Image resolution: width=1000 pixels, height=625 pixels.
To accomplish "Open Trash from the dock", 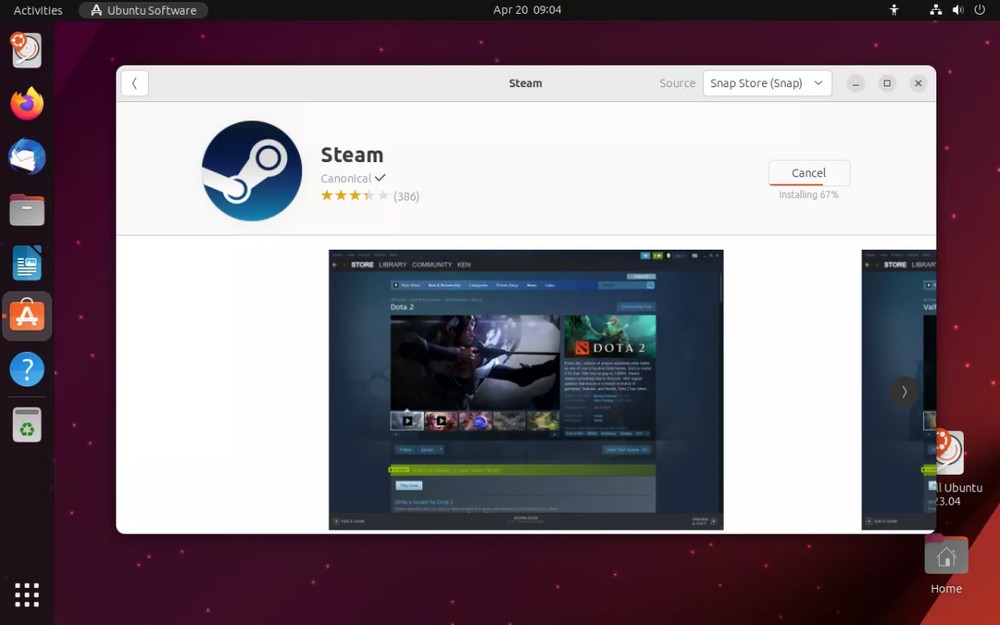I will tap(27, 424).
